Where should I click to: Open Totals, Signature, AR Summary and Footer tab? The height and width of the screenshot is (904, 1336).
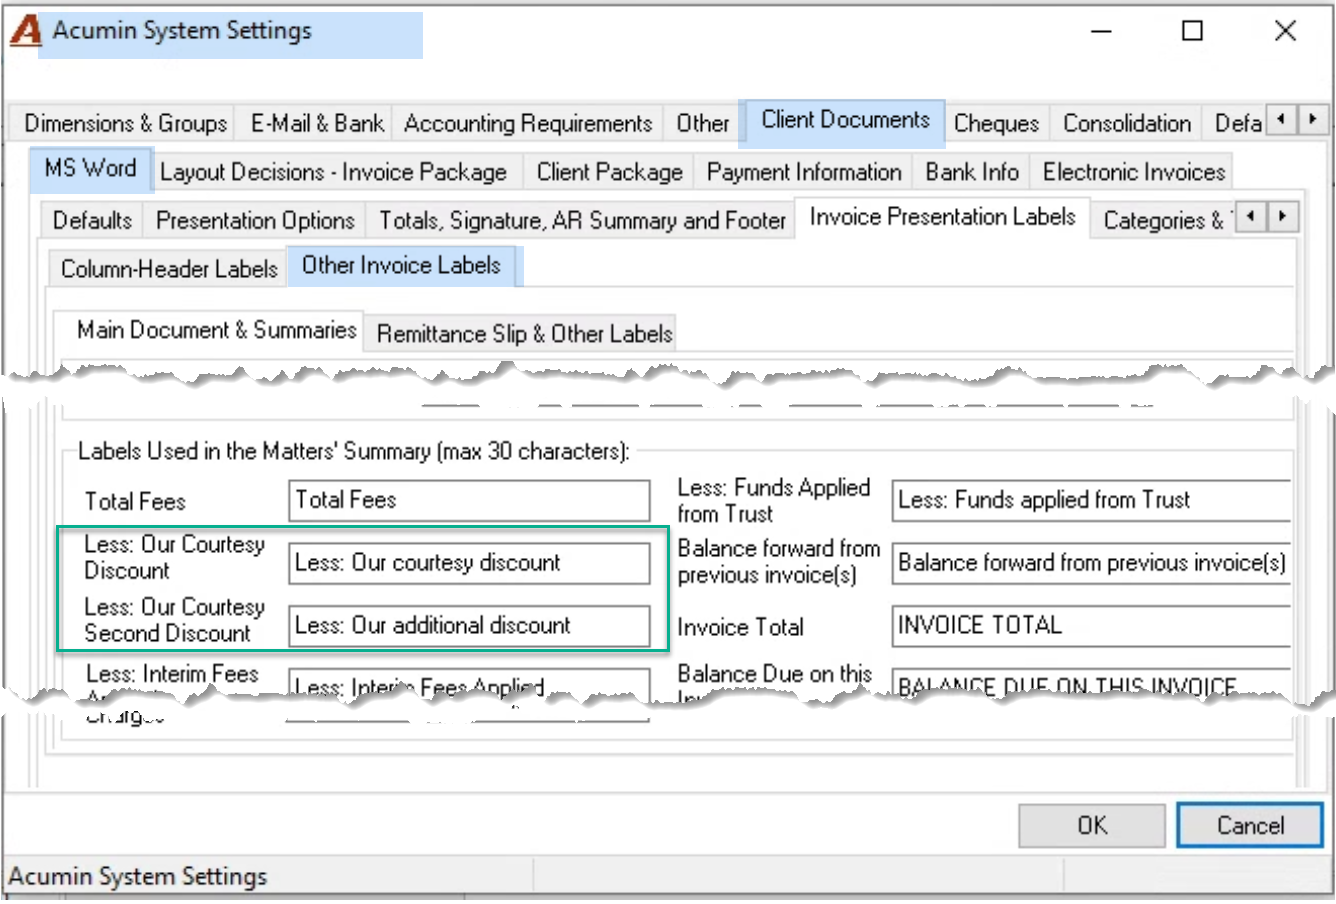(x=582, y=220)
